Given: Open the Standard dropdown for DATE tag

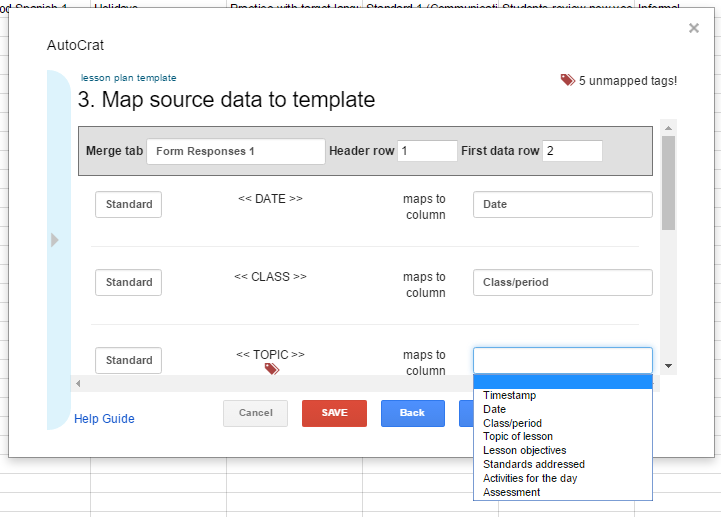Looking at the screenshot, I should tap(128, 204).
